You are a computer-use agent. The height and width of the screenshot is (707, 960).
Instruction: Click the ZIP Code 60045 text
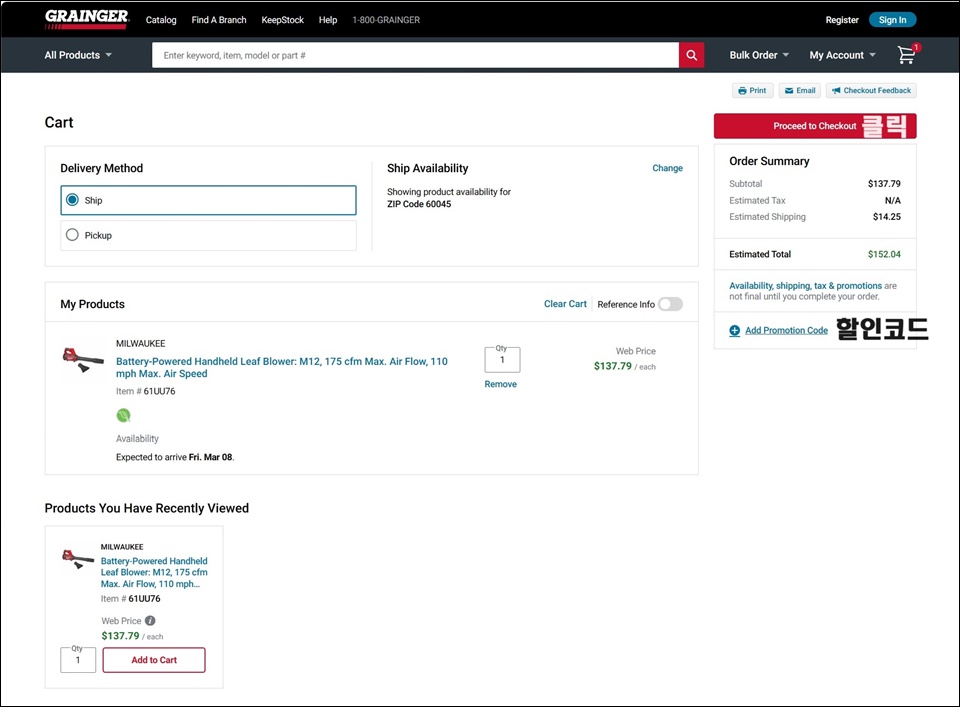[x=419, y=204]
